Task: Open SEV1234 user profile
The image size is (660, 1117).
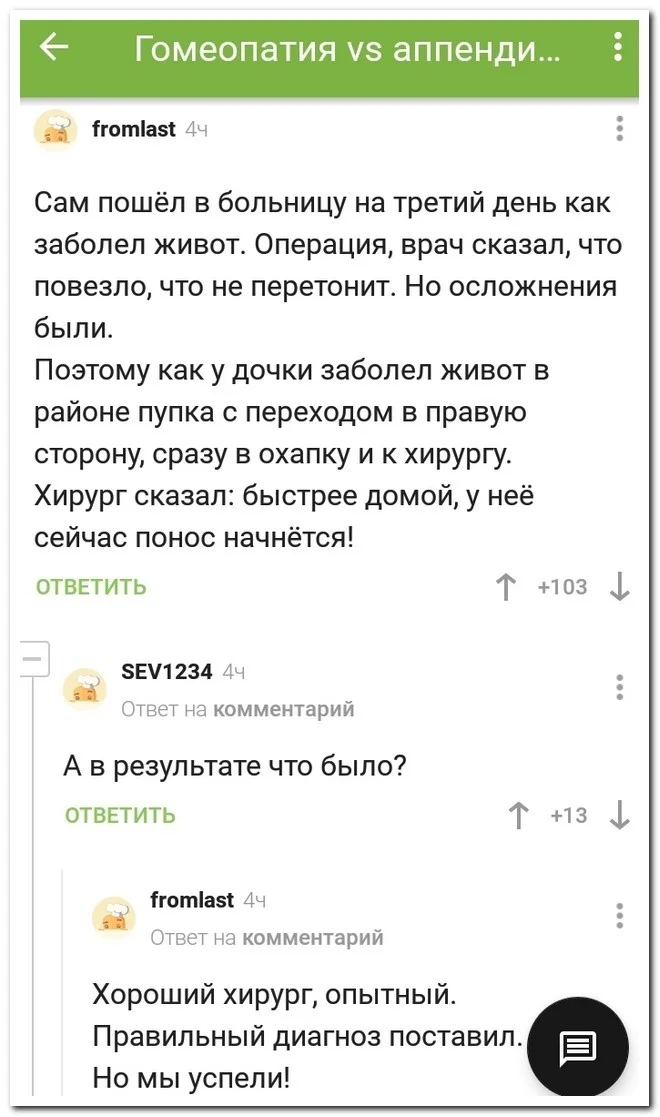Action: click(x=166, y=672)
